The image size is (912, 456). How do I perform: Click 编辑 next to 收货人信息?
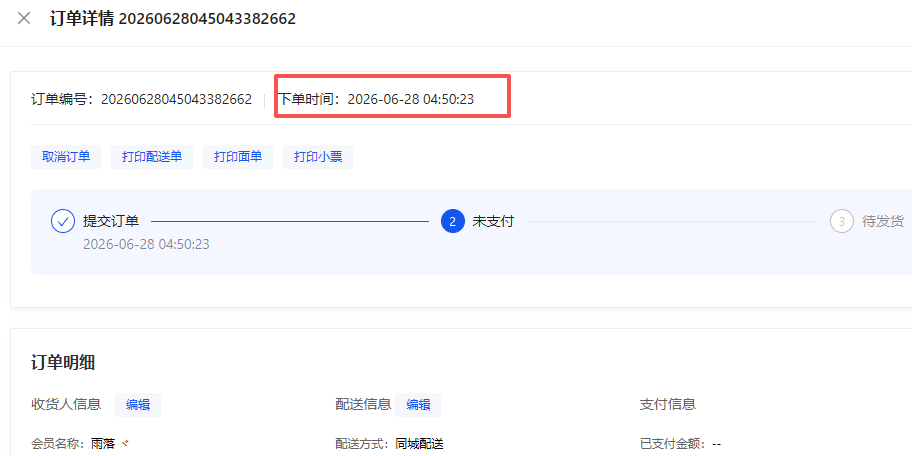pos(138,405)
